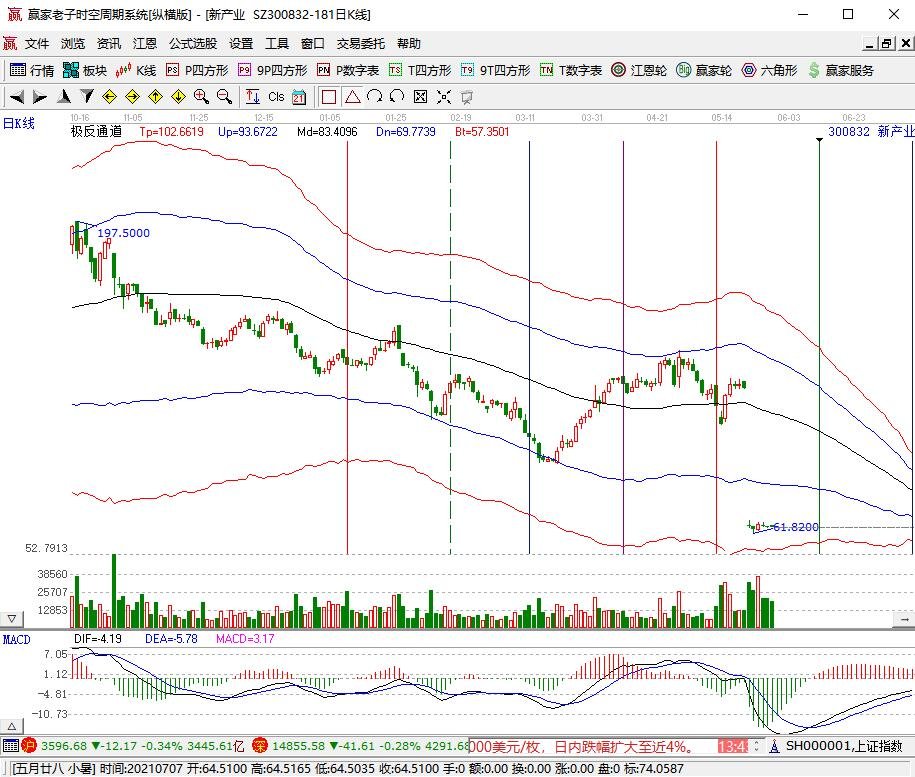915x777 pixels.
Task: Click the 日K线 period label
Action: pos(19,123)
